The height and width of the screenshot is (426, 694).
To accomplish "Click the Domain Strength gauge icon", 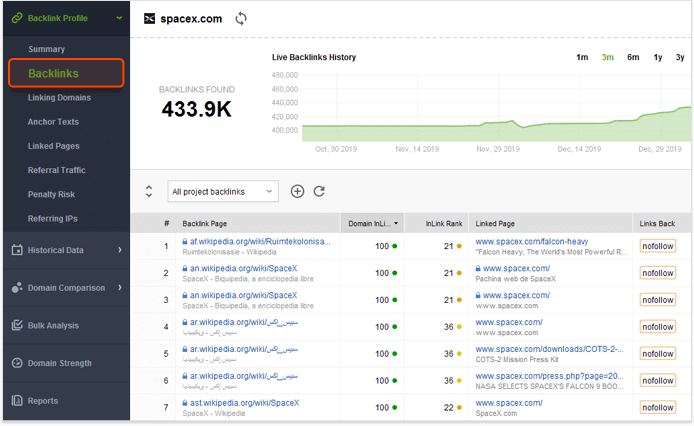I will pos(17,363).
